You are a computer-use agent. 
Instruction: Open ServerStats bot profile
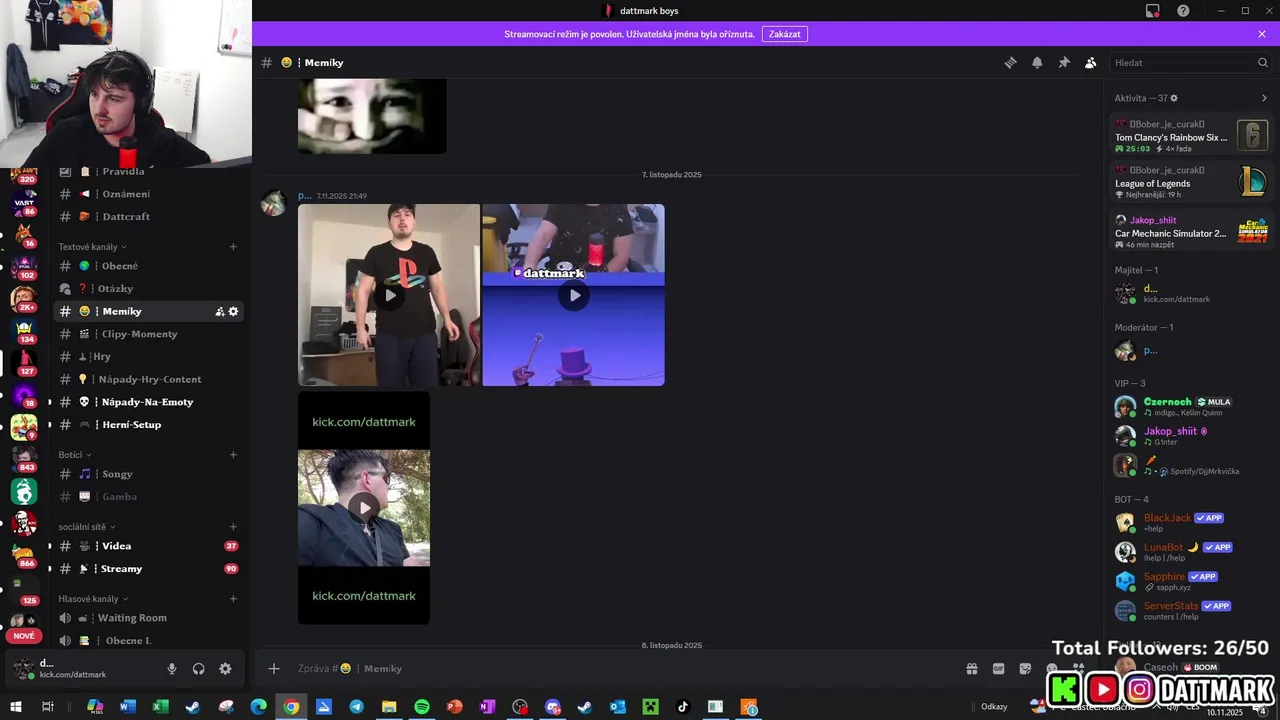[x=1191, y=610]
